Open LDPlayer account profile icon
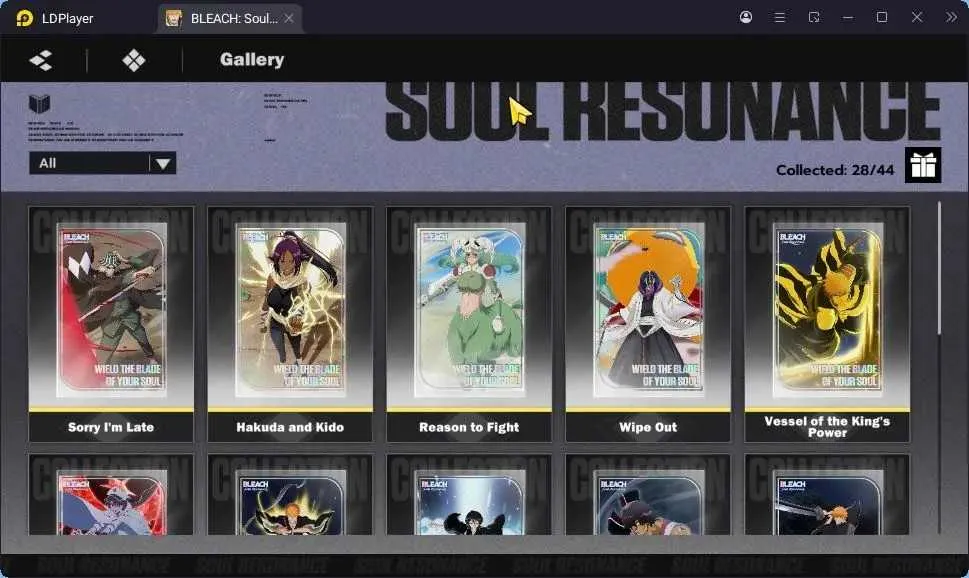Viewport: 969px width, 578px height. click(746, 17)
